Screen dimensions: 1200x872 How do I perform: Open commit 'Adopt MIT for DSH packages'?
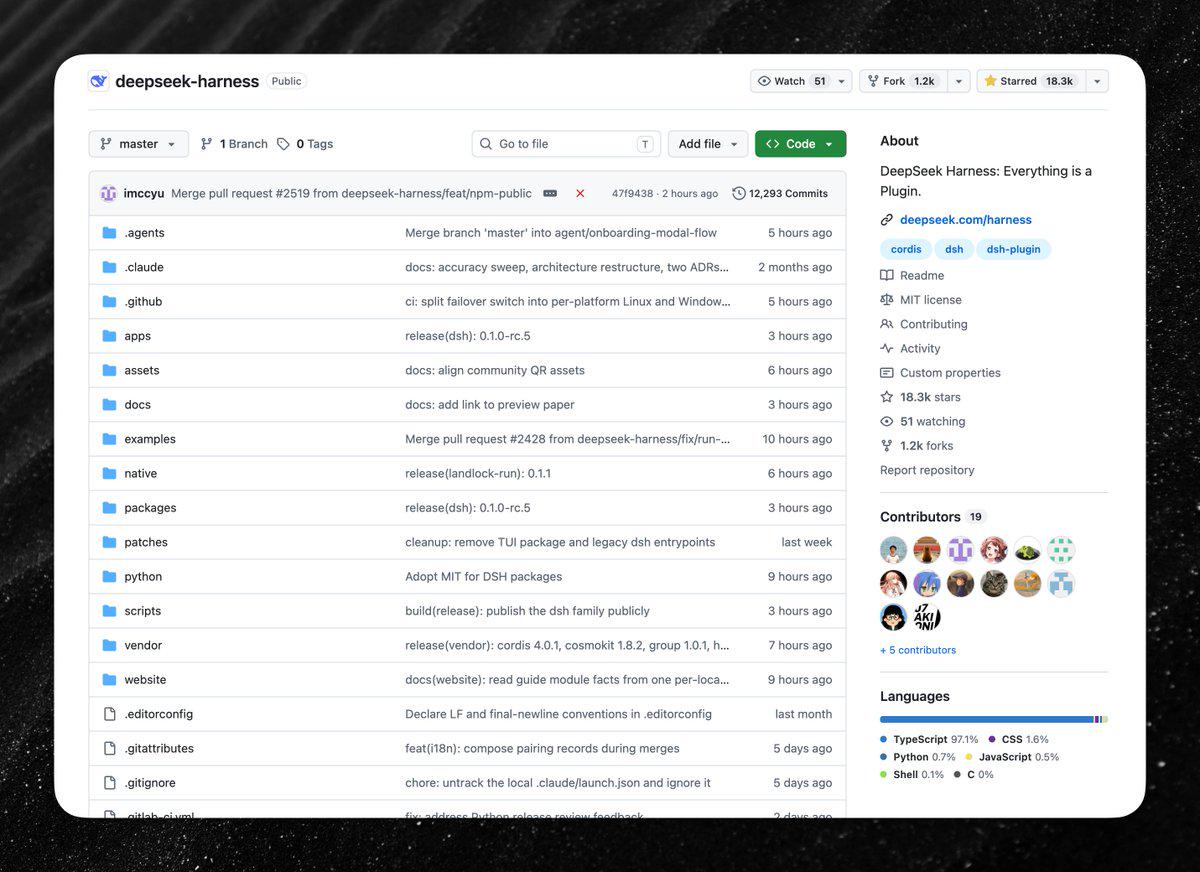pos(484,577)
